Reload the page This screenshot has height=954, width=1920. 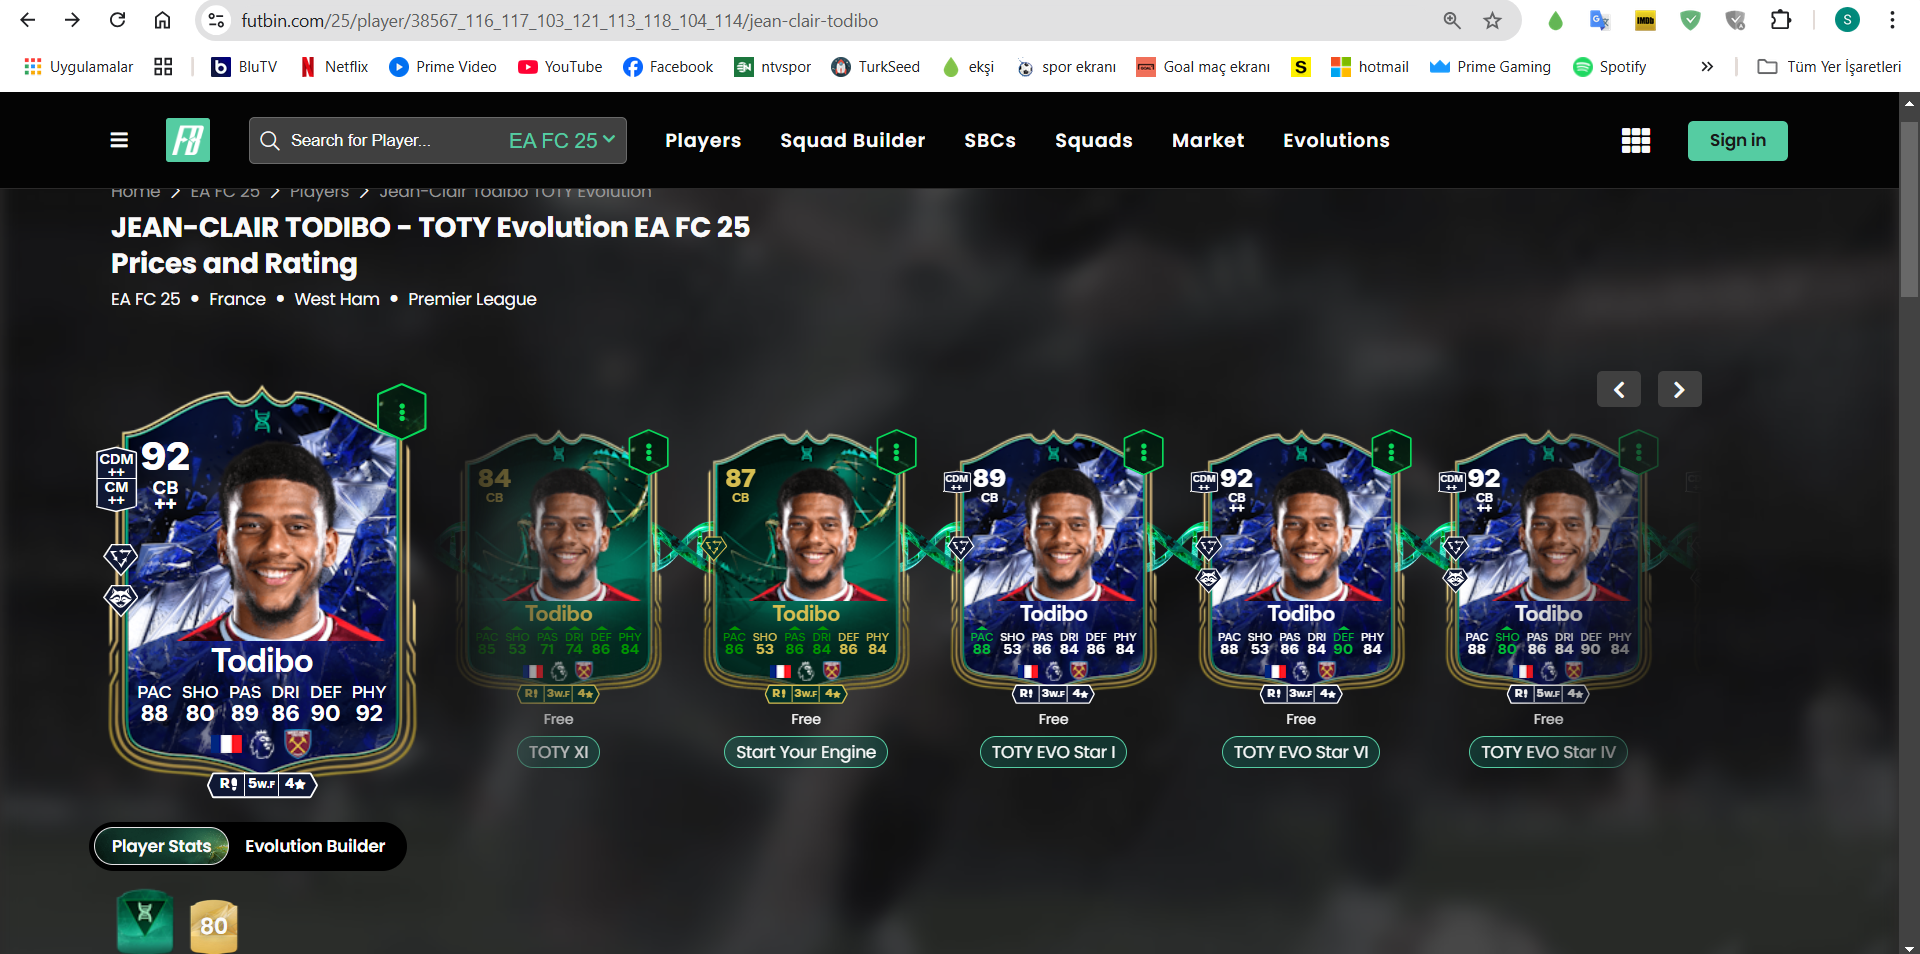(x=117, y=20)
